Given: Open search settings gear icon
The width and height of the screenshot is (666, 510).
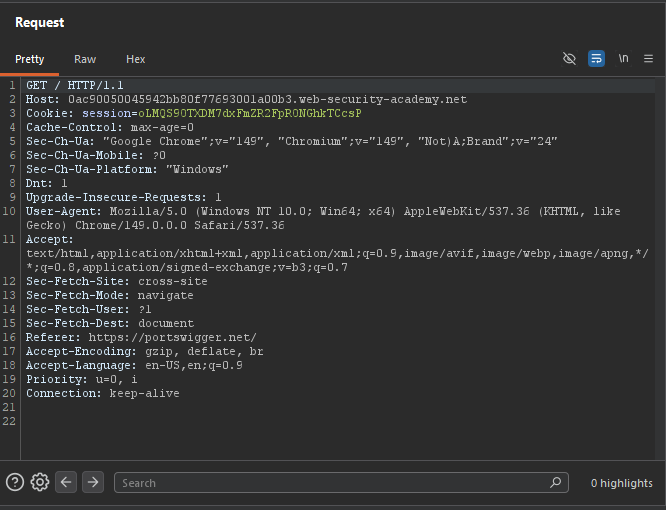Looking at the screenshot, I should coord(40,482).
